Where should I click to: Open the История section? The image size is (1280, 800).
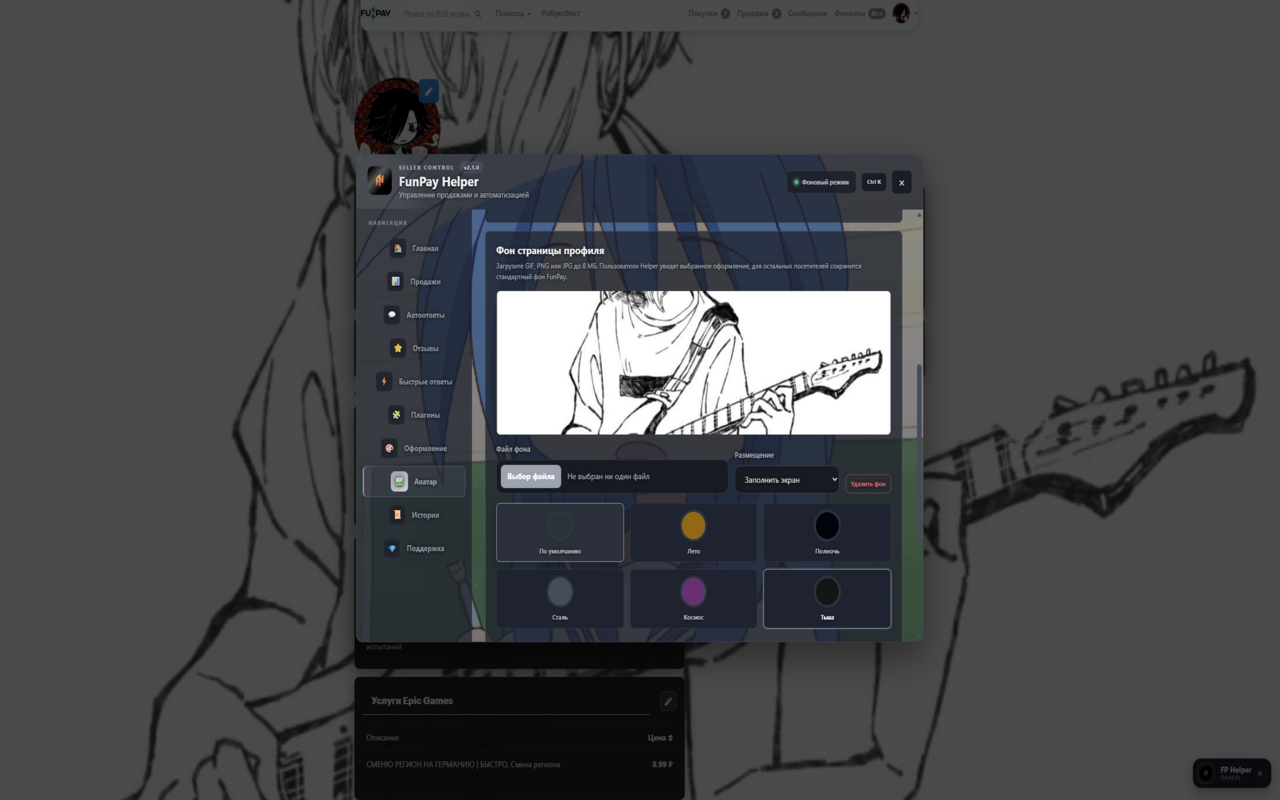[x=414, y=515]
